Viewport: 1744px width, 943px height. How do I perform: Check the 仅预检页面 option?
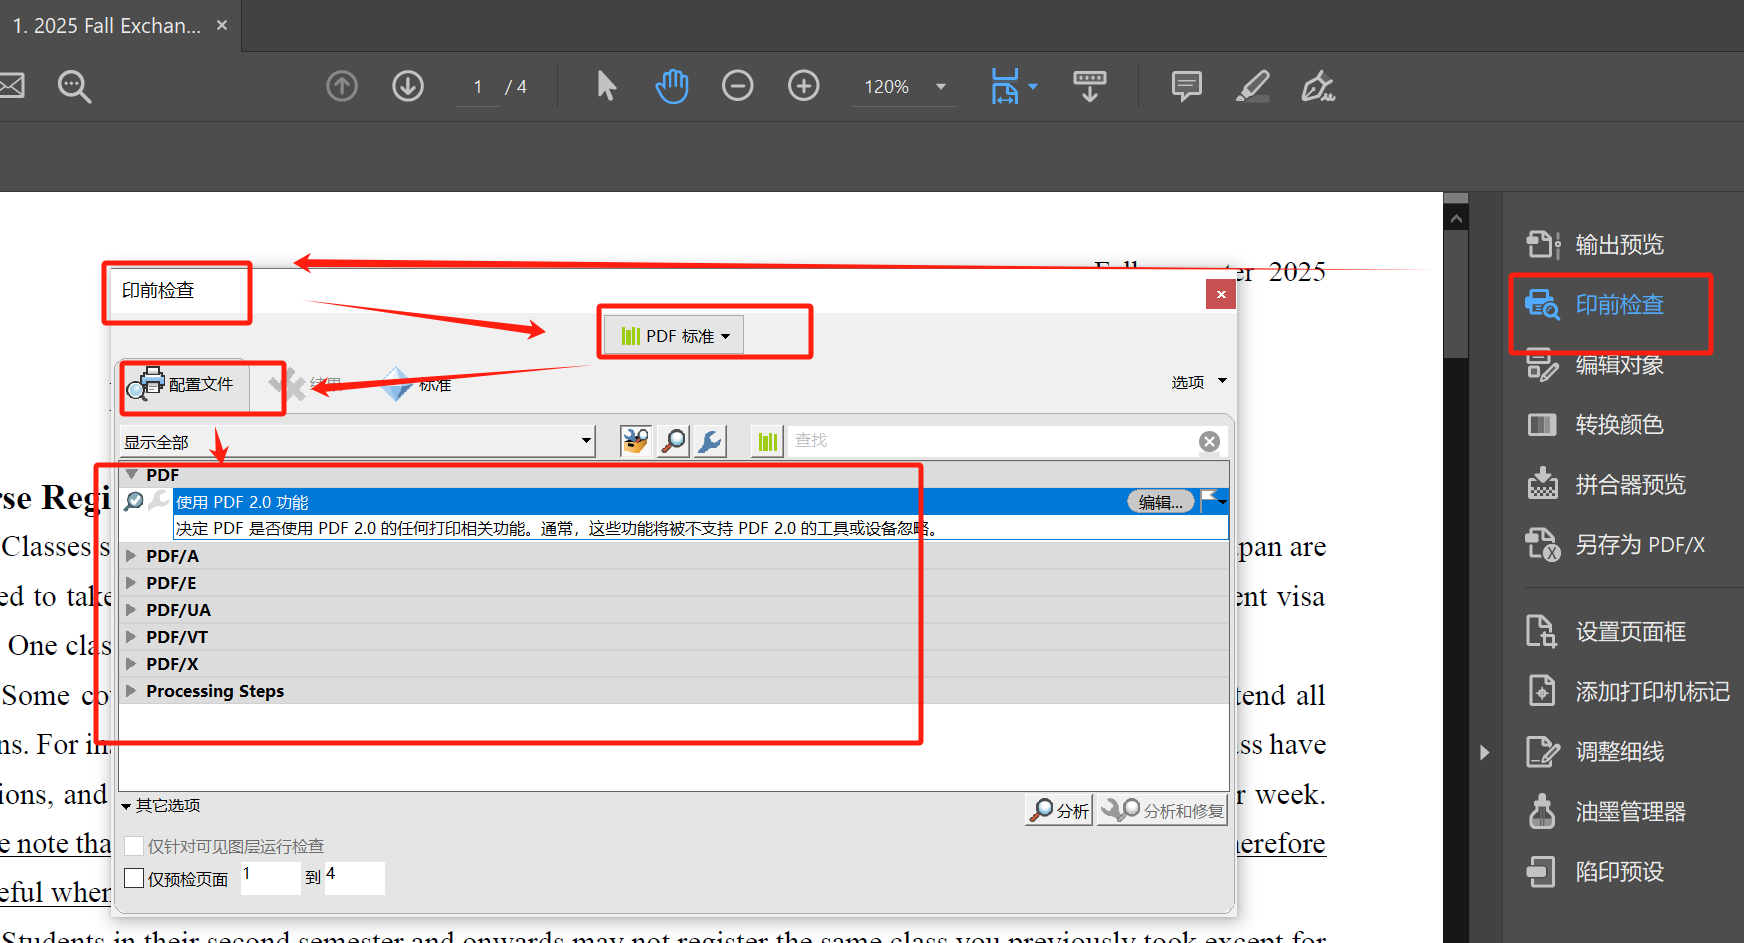point(134,878)
